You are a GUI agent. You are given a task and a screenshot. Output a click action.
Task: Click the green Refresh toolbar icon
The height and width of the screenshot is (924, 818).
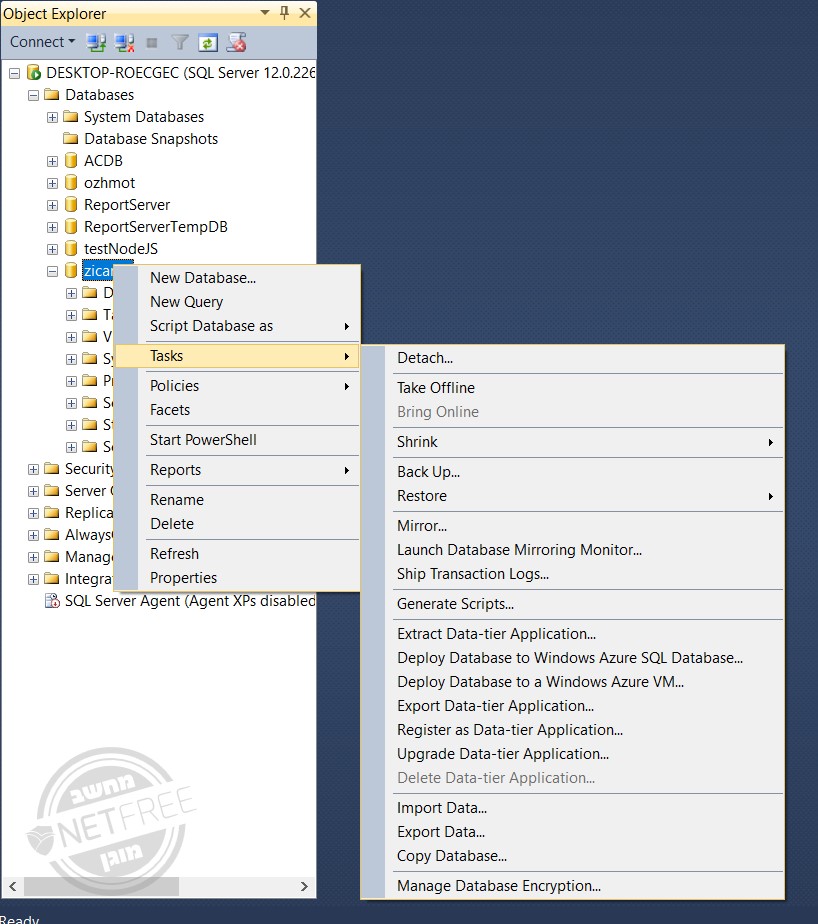(x=208, y=42)
